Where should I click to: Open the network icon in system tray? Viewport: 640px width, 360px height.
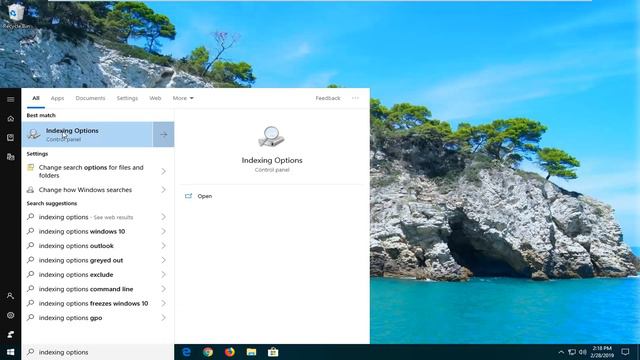coord(572,352)
